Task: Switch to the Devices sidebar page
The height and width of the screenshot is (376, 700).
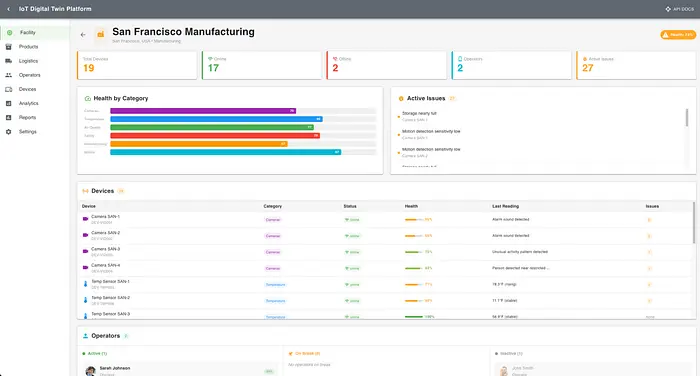Action: pyautogui.click(x=34, y=89)
